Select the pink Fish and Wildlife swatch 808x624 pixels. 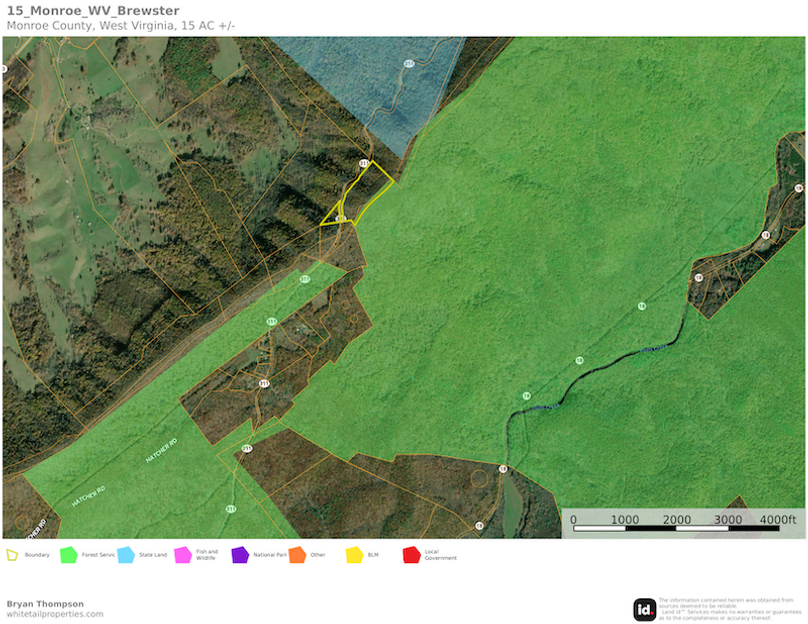point(182,554)
